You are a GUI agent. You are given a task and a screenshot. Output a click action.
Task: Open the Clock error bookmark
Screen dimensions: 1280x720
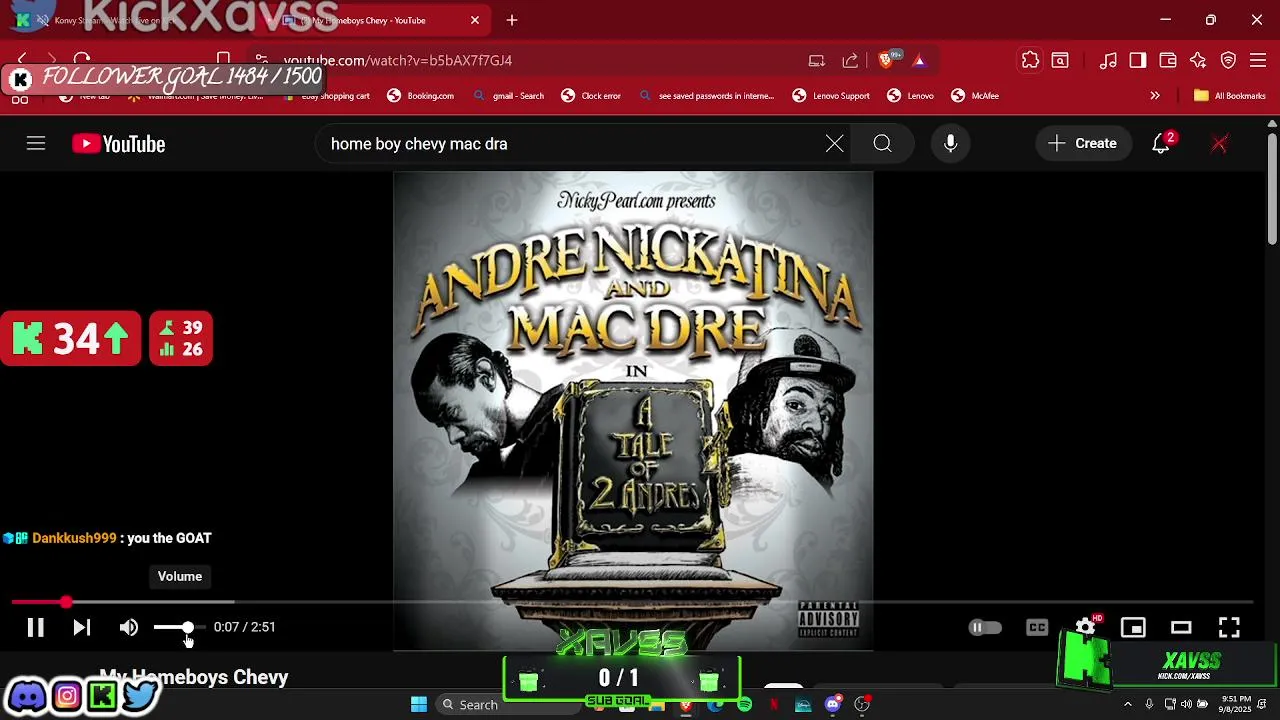[x=591, y=96]
